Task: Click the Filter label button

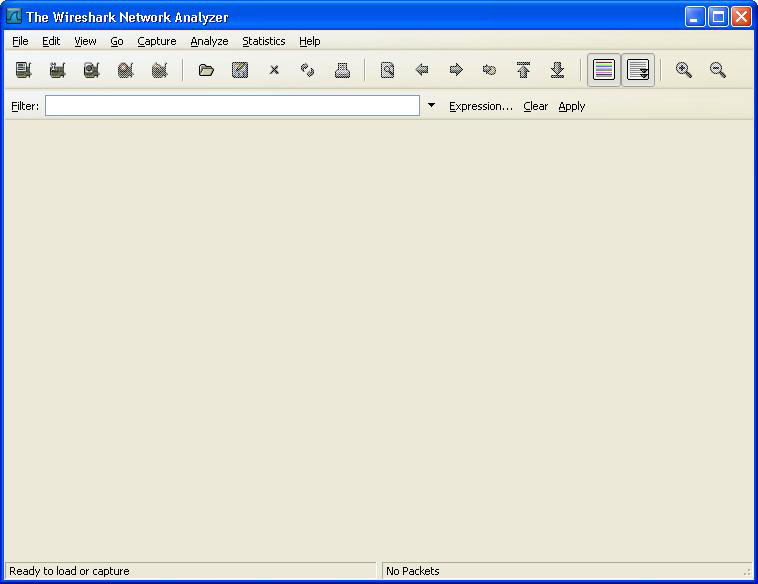Action: [25, 106]
